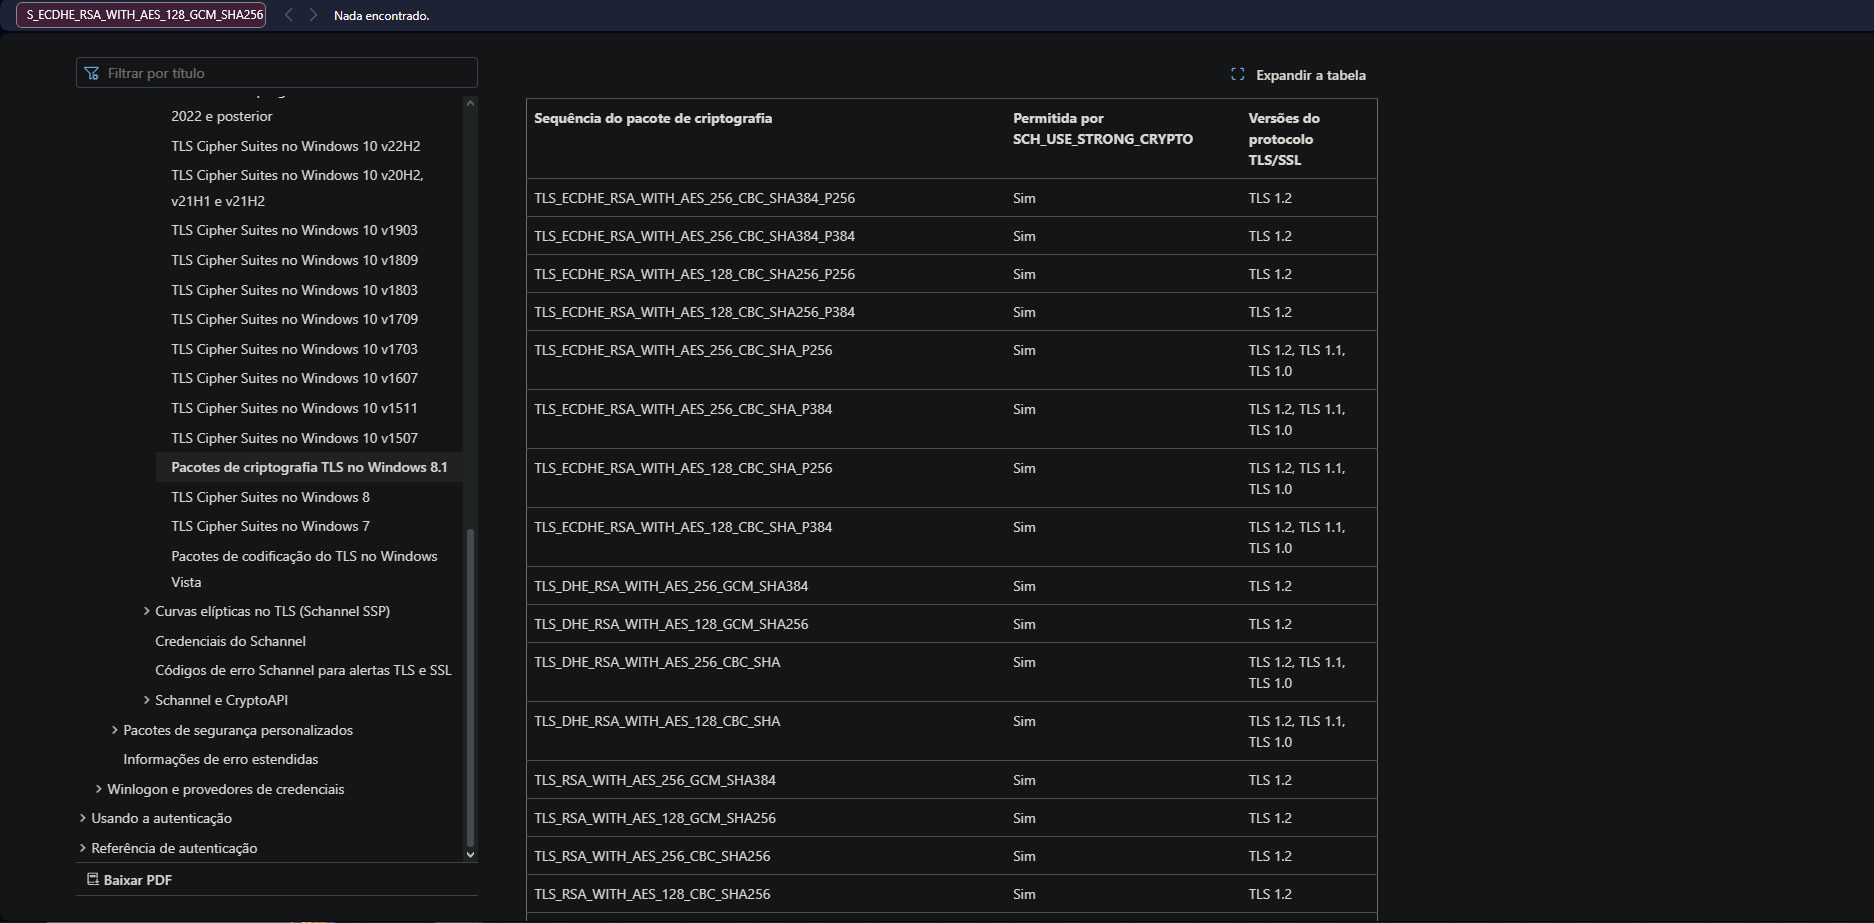Open TLS Cipher Suites no Windows 10 v1703
Screen dimensions: 1874x923
(x=294, y=349)
